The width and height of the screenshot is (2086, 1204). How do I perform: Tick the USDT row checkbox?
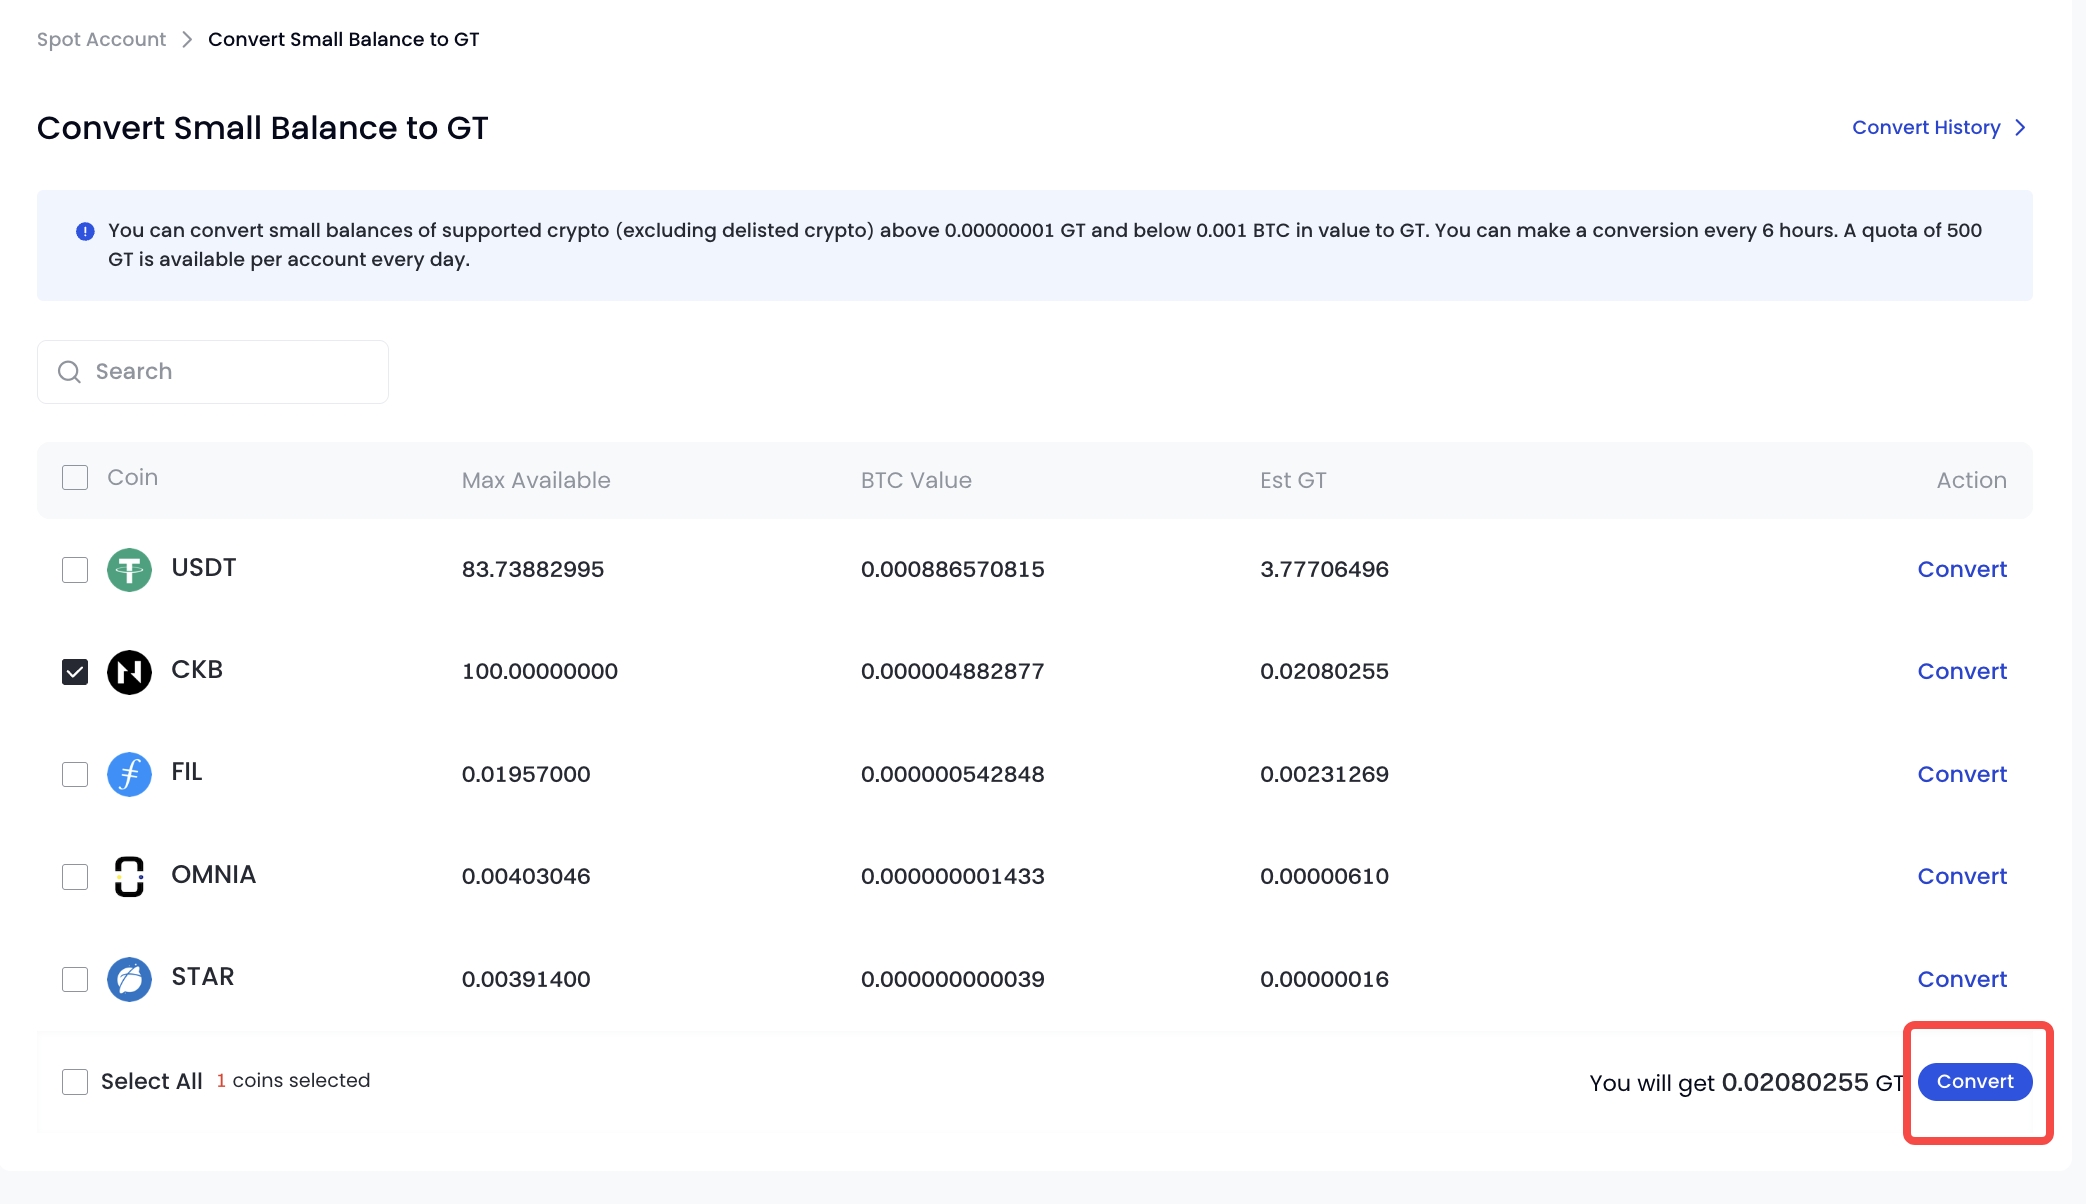(75, 570)
